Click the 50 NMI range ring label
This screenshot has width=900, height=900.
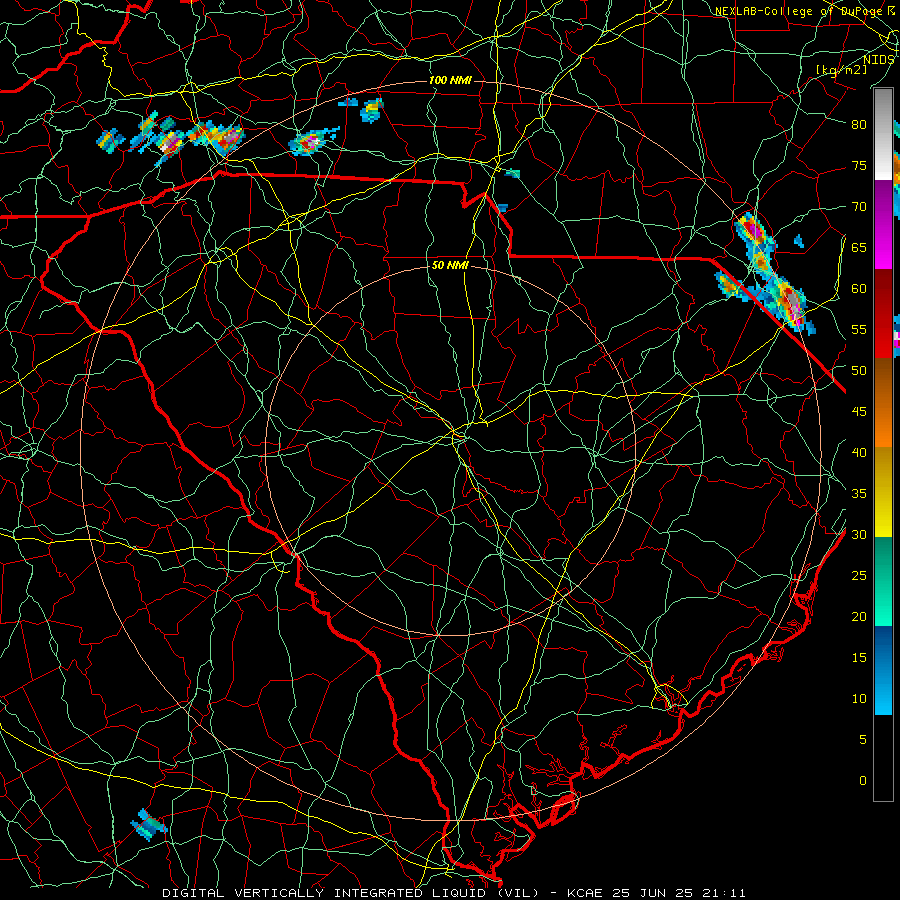pyautogui.click(x=450, y=266)
